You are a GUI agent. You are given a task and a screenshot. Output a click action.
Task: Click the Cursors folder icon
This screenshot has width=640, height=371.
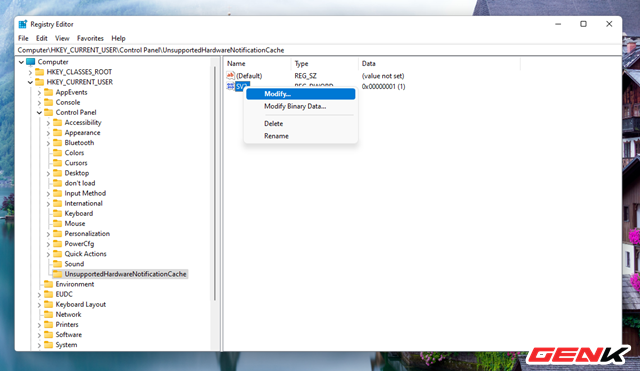click(58, 163)
